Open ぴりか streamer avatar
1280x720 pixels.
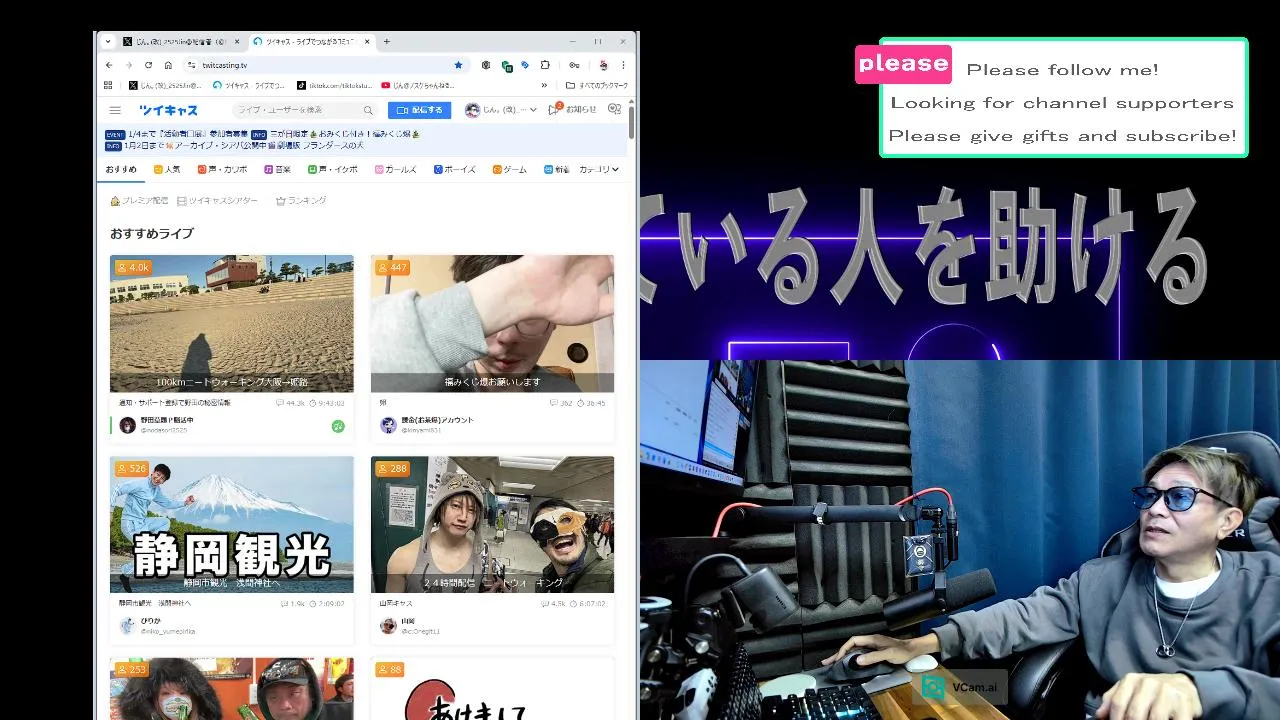coord(127,626)
